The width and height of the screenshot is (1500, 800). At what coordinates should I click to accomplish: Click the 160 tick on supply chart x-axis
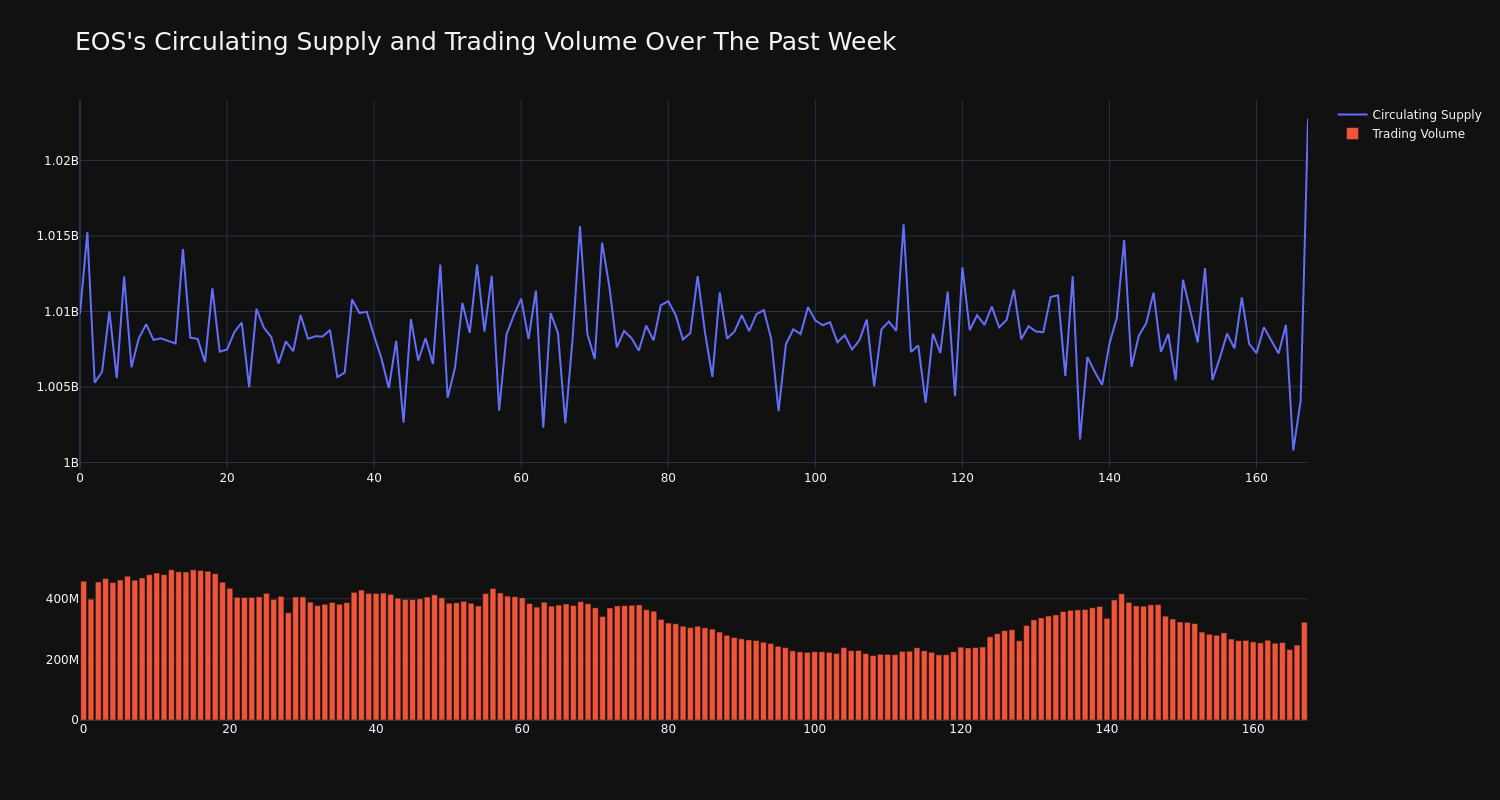1256,478
